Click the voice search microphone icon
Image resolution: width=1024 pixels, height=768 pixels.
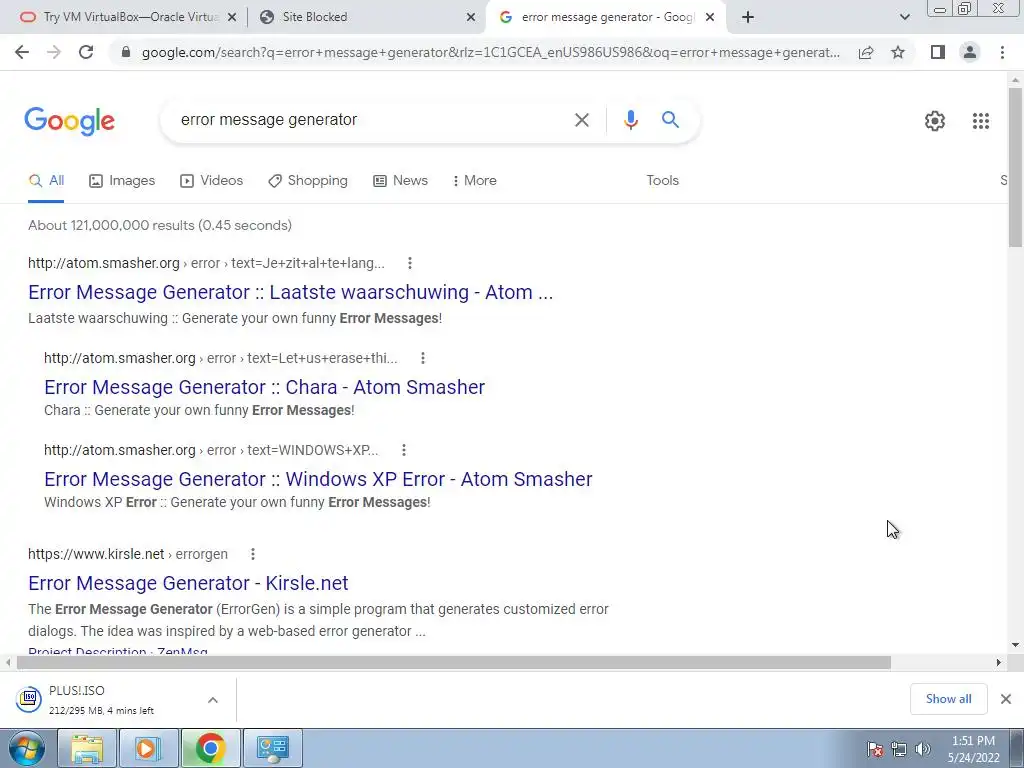coord(630,120)
